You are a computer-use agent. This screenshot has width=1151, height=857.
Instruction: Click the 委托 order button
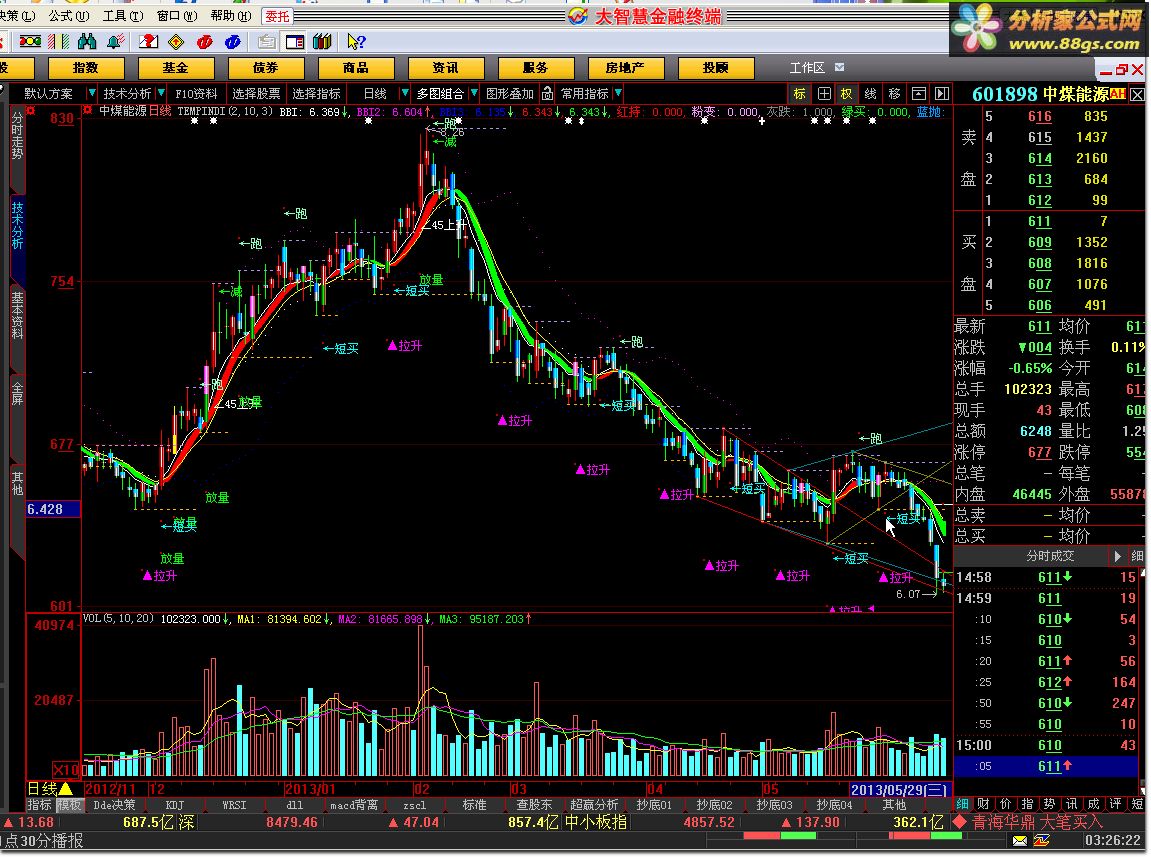(277, 16)
